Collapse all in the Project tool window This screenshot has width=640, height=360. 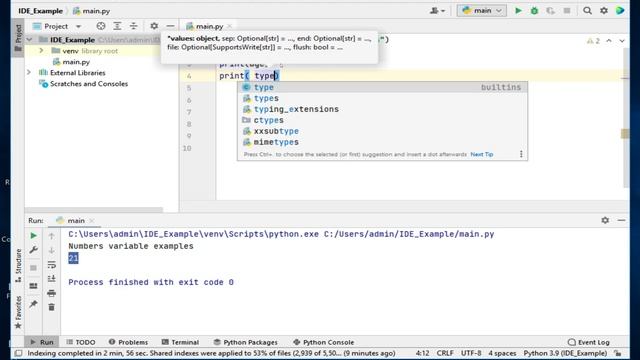pyautogui.click(x=133, y=26)
